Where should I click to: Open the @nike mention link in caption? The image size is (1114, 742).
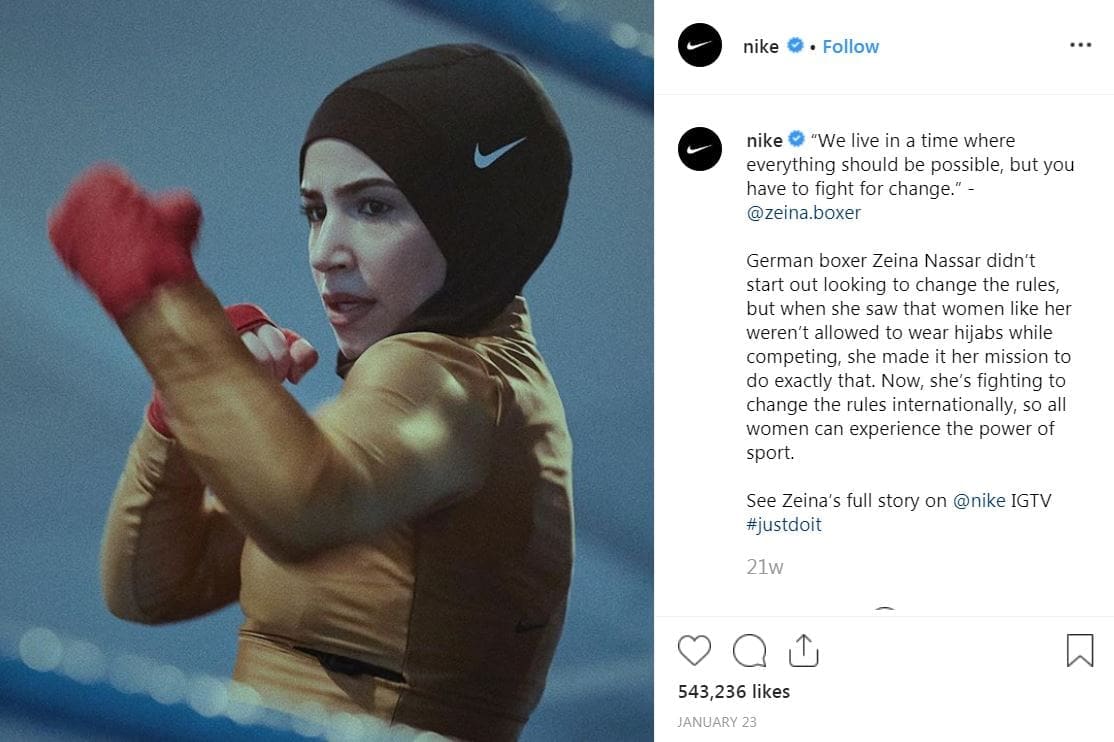click(x=979, y=500)
